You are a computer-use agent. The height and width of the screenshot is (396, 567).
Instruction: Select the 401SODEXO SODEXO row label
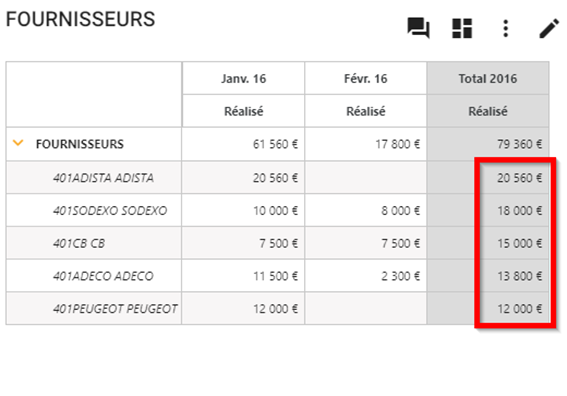(110, 210)
